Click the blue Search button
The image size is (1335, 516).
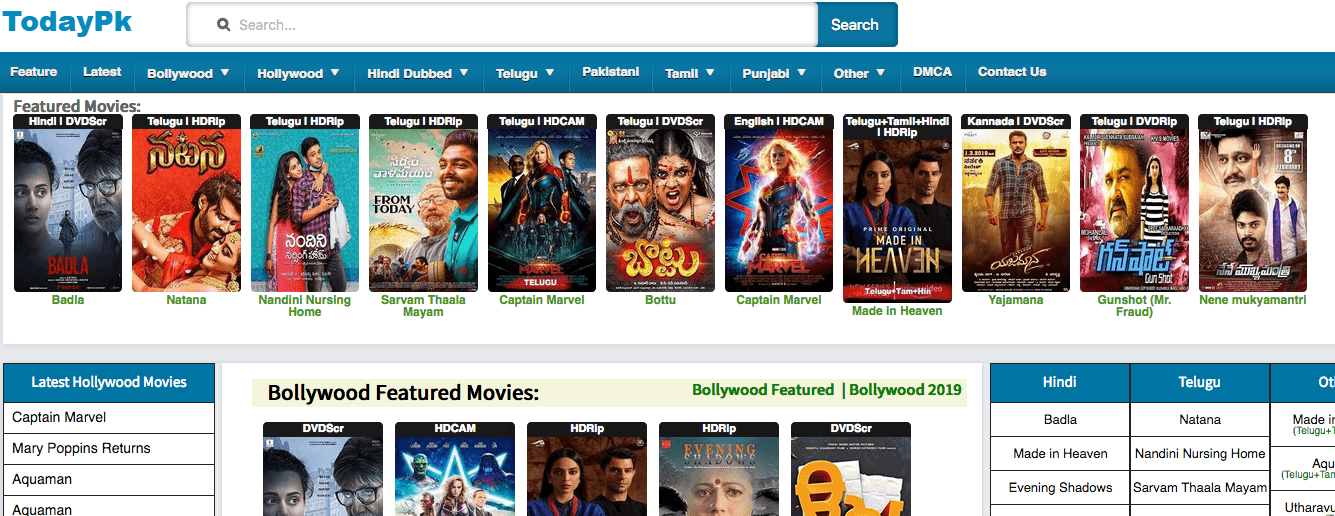pyautogui.click(x=856, y=25)
